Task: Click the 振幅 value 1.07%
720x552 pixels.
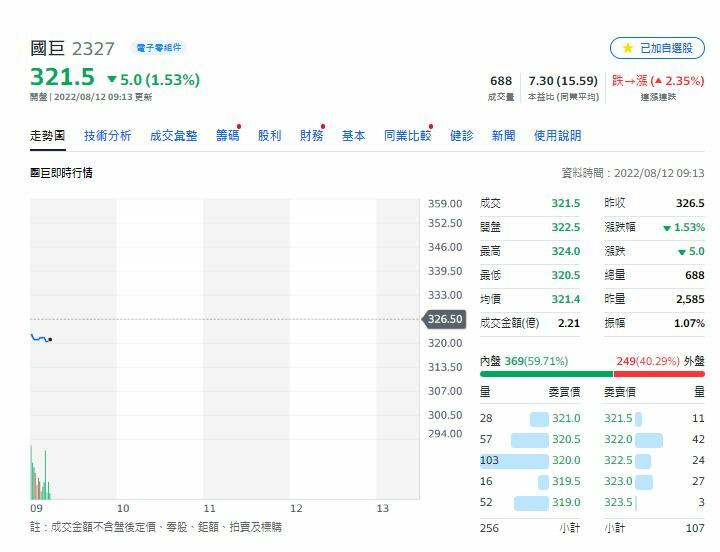Action: coord(689,323)
